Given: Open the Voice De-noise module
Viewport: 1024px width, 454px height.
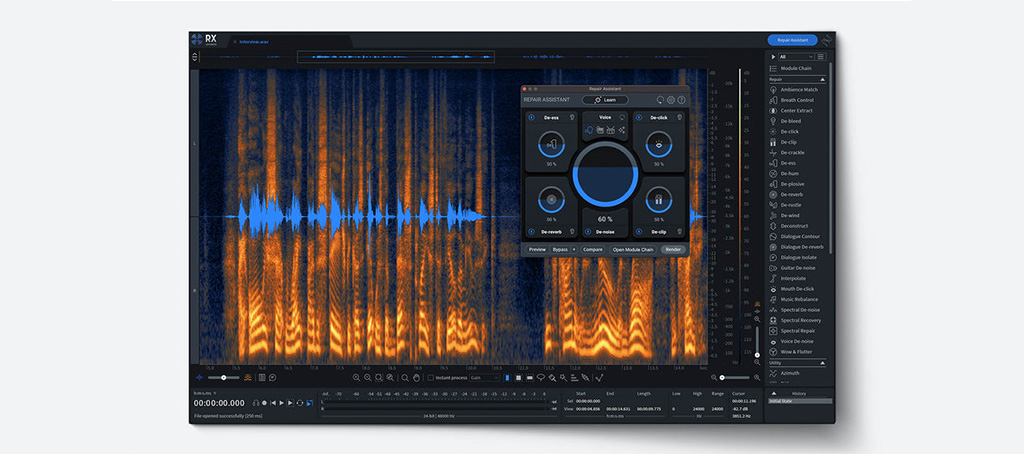Looking at the screenshot, I should click(792, 341).
